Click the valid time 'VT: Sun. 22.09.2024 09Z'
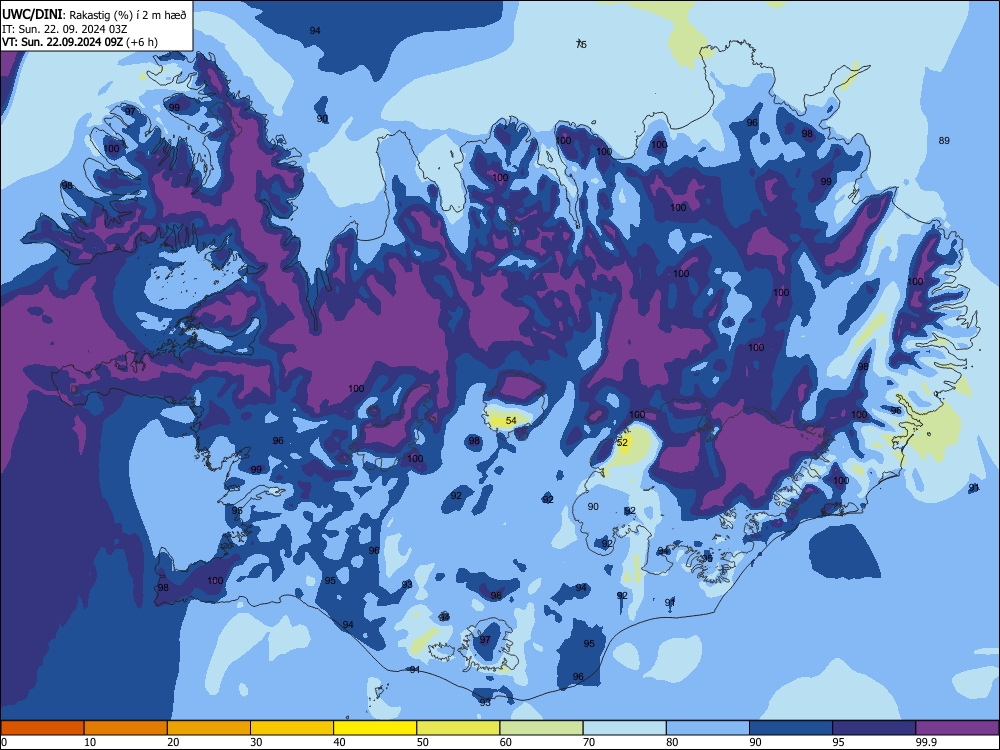The width and height of the screenshot is (1000, 750). (63, 42)
